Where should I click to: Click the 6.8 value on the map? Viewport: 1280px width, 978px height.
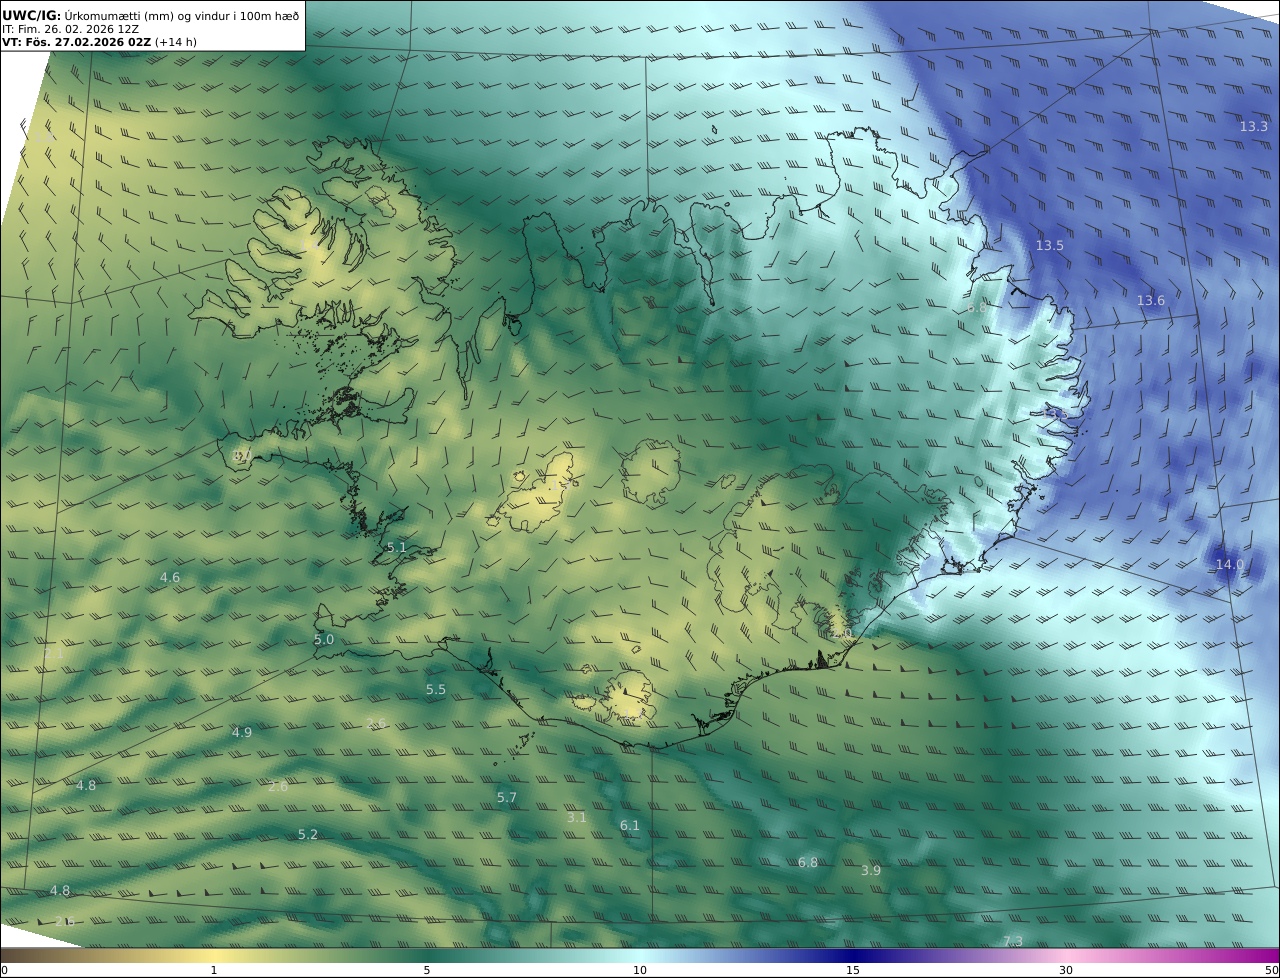808,862
